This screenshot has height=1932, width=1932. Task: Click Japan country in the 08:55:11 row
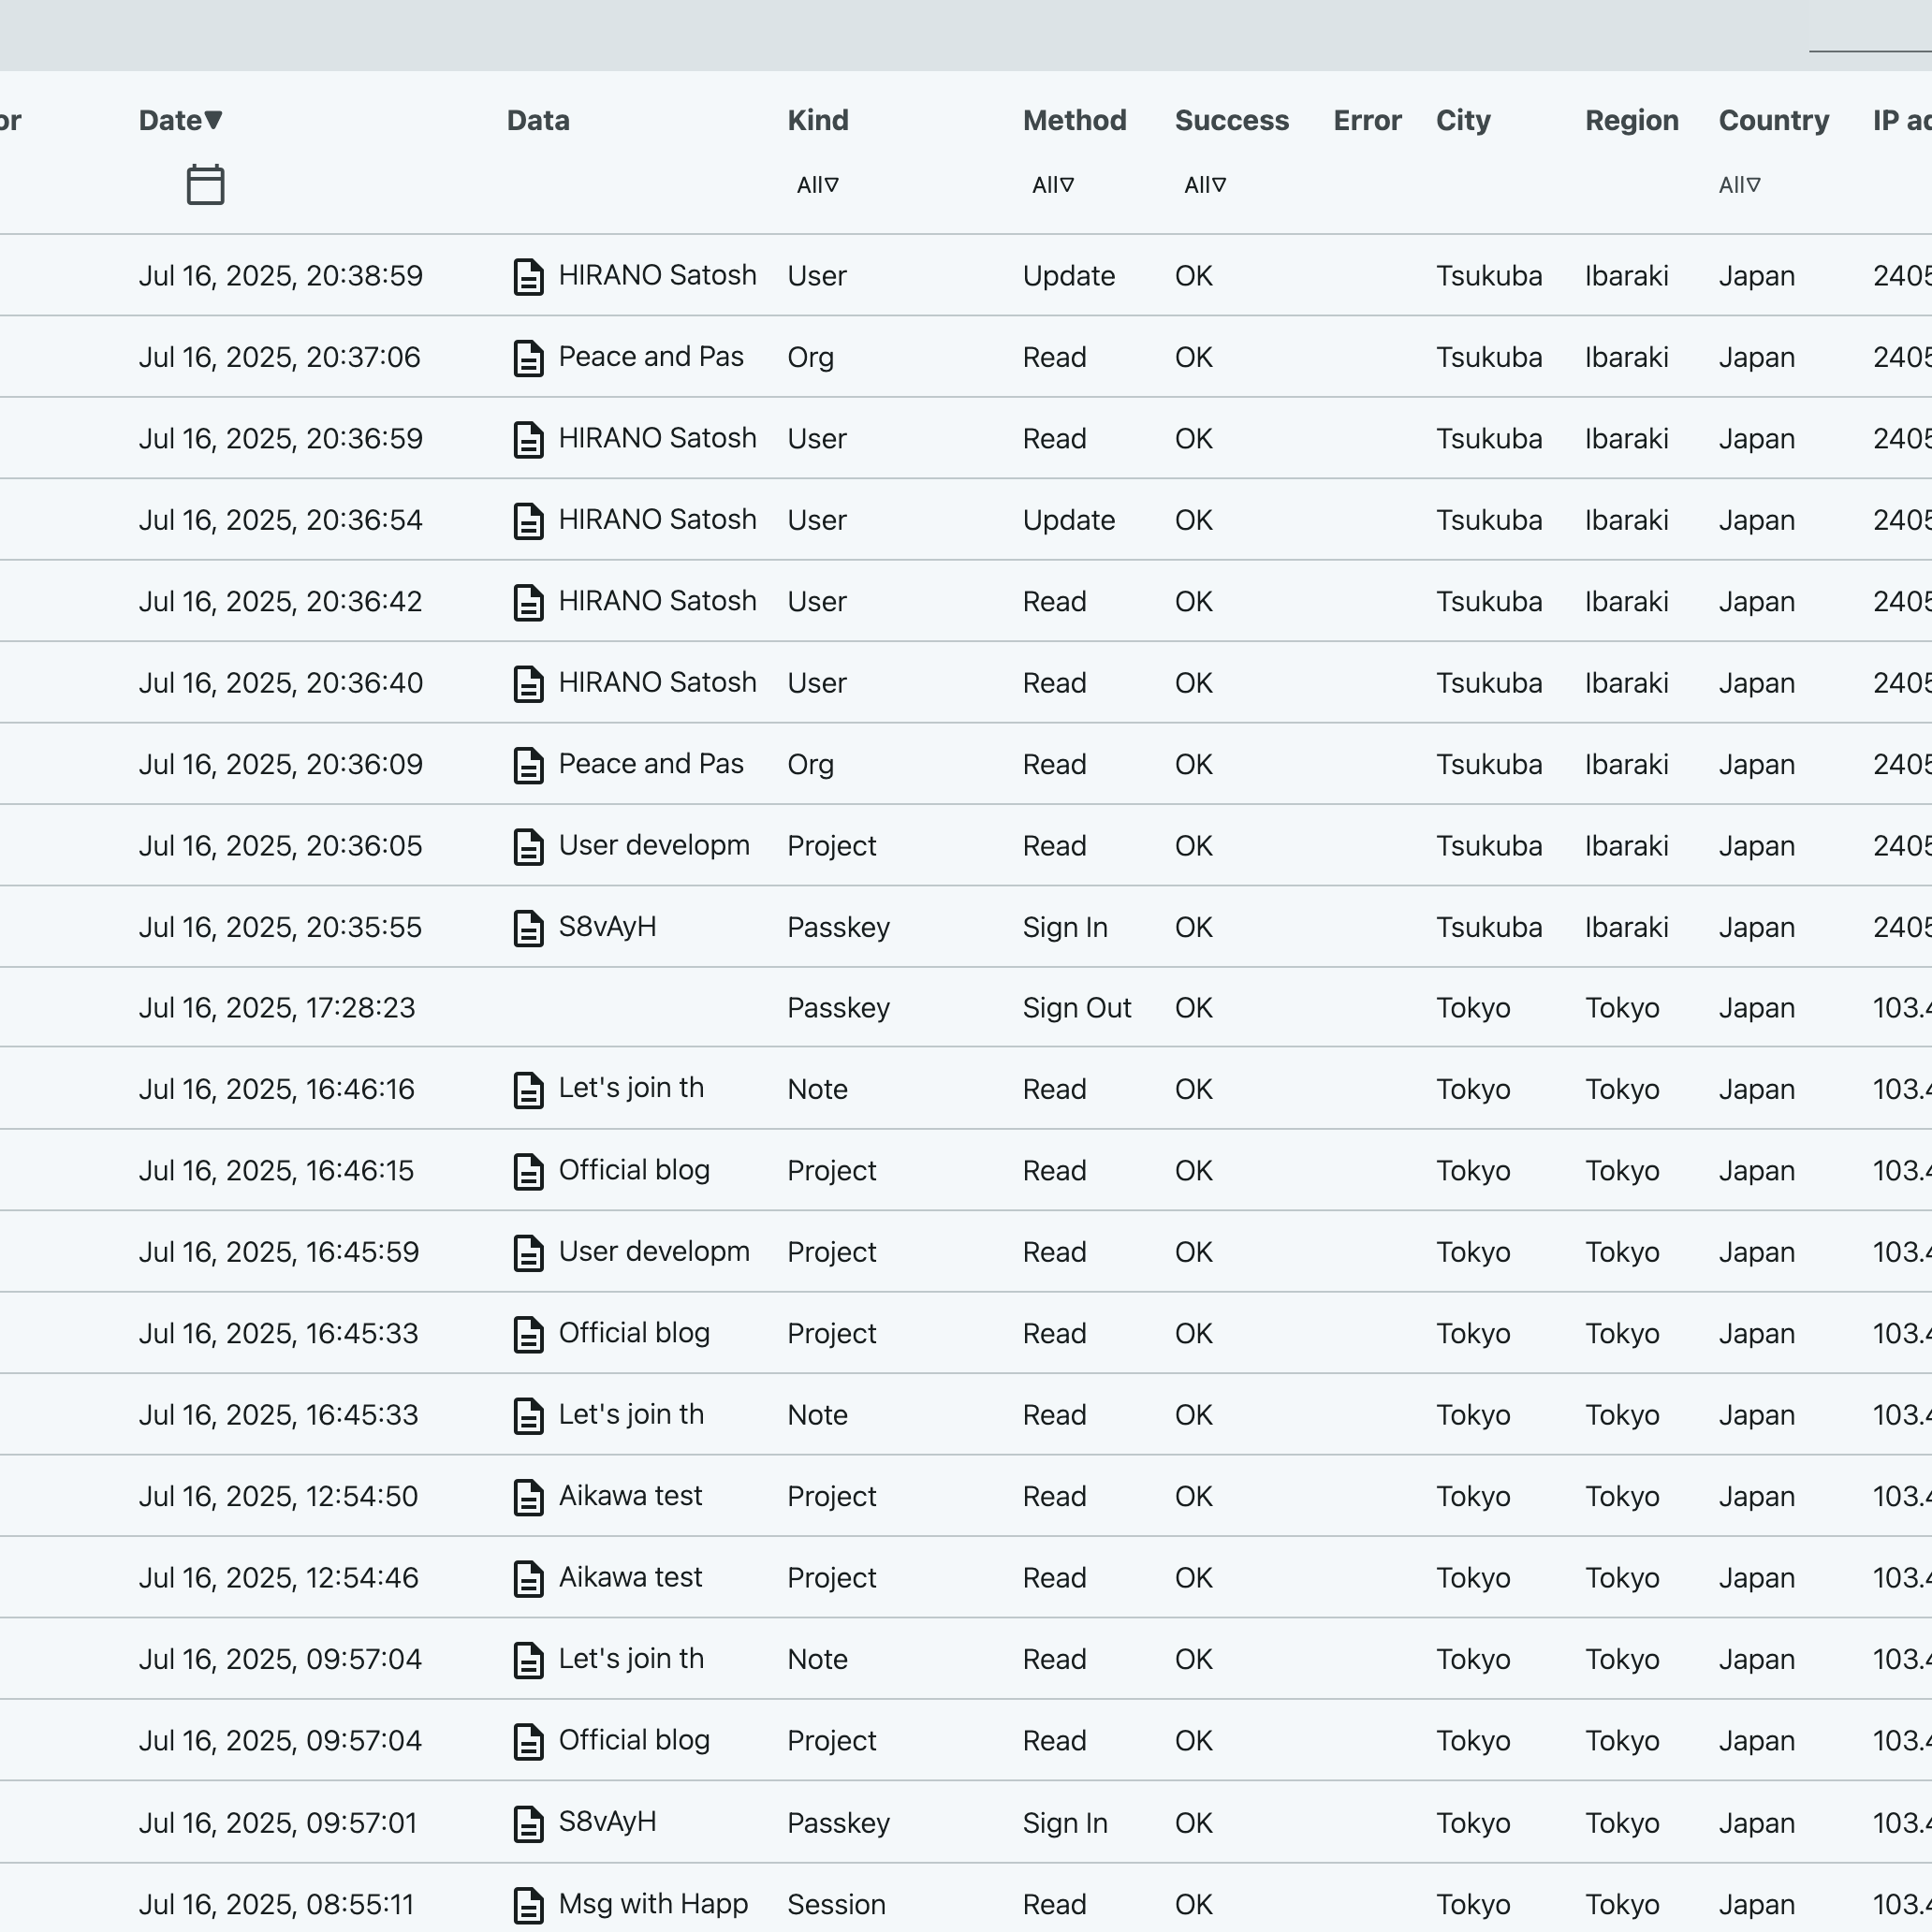click(1756, 1905)
